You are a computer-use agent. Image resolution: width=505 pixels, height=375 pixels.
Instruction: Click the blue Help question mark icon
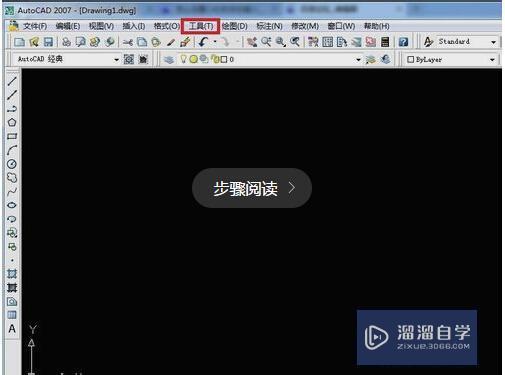point(403,42)
